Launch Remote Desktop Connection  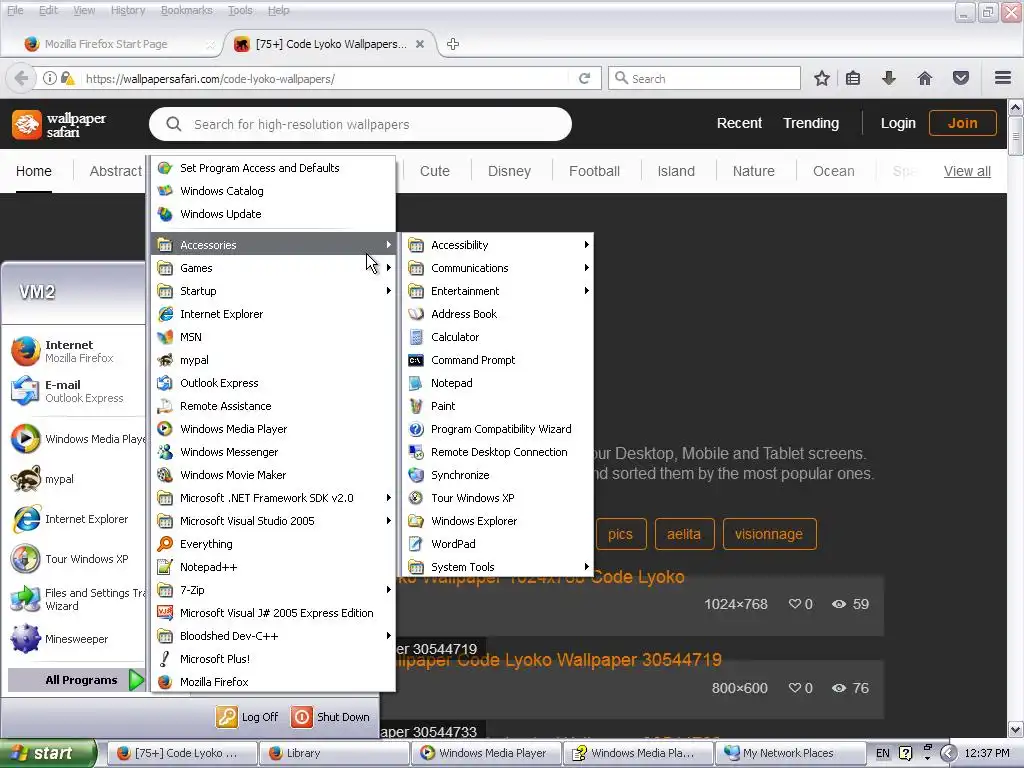(497, 452)
